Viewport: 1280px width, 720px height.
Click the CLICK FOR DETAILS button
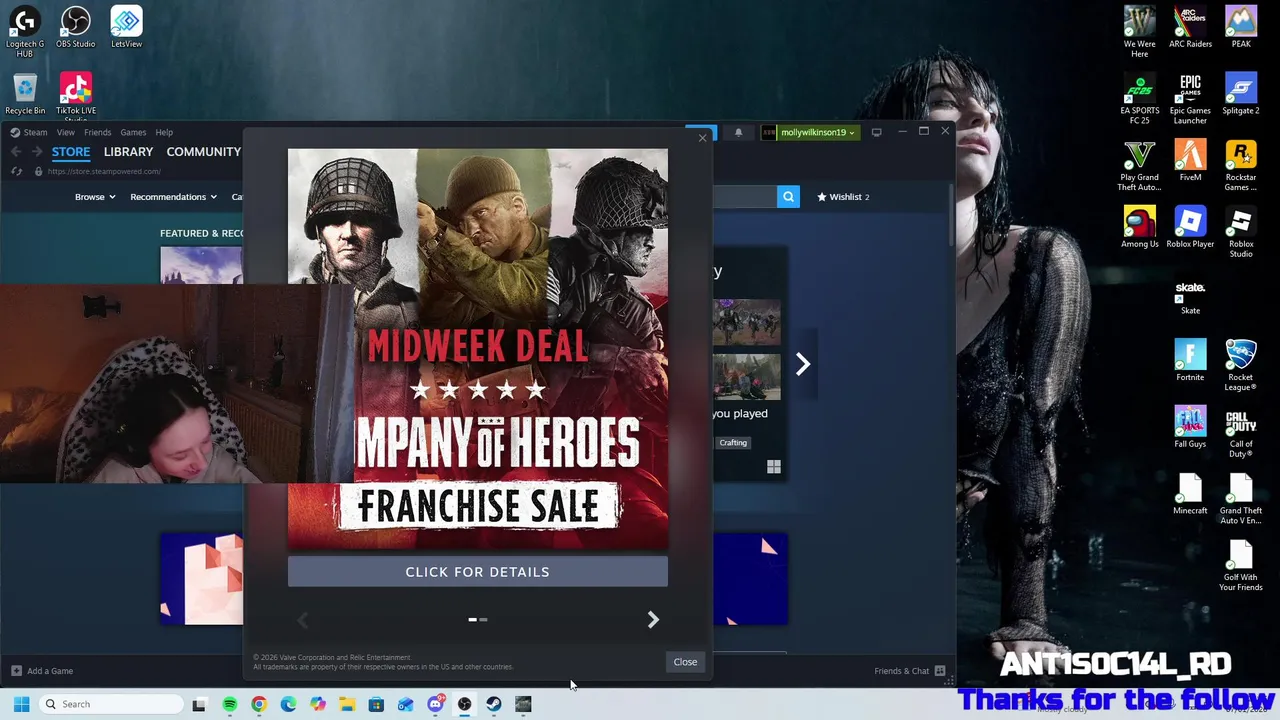tap(478, 572)
